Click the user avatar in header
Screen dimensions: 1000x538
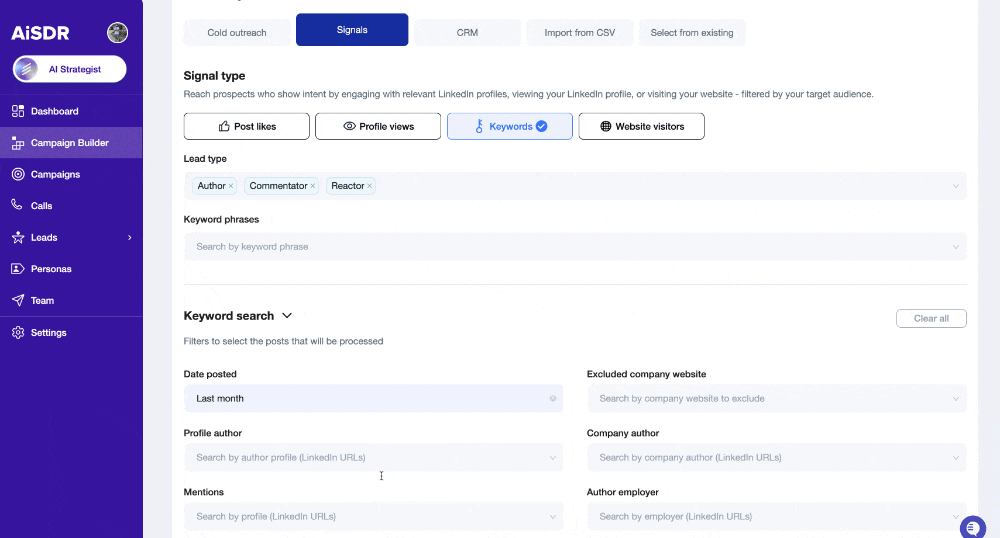[x=118, y=33]
